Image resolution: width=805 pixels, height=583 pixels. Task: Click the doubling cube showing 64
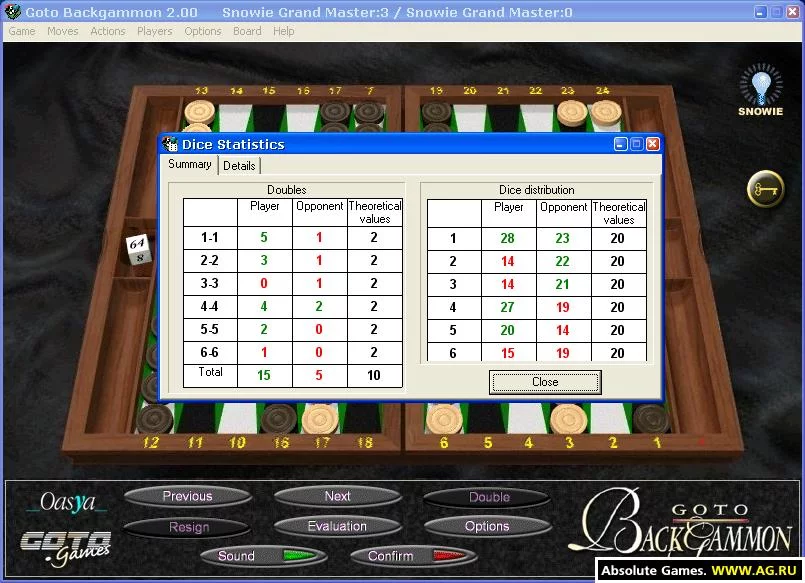point(138,249)
